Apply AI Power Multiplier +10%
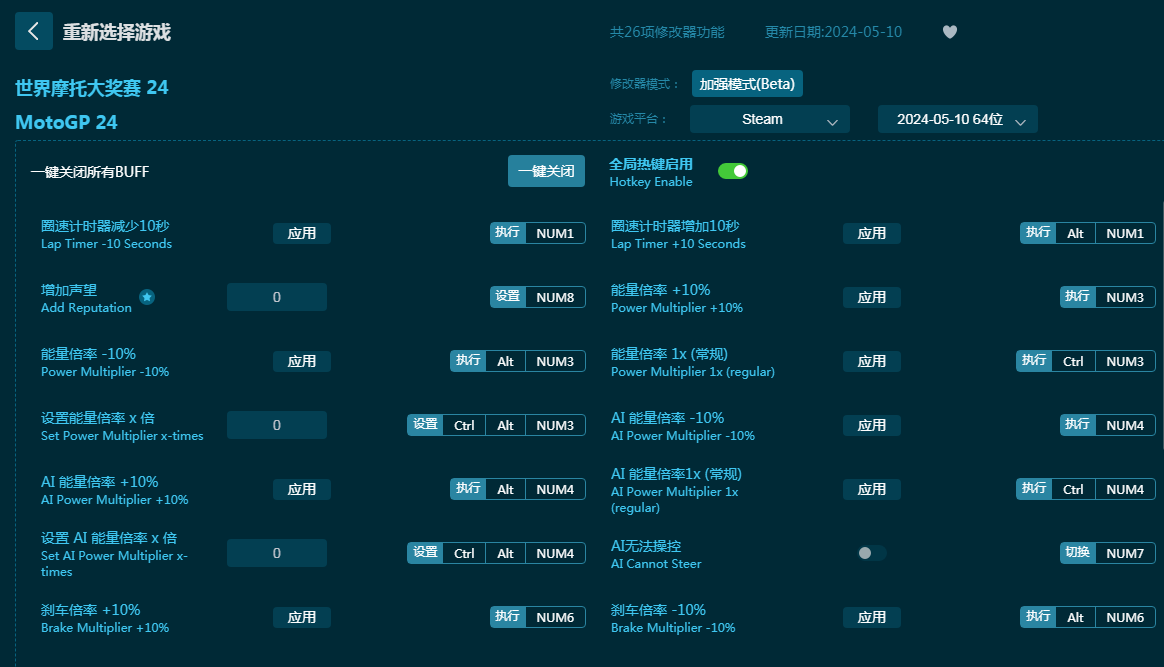Image resolution: width=1164 pixels, height=667 pixels. coord(301,489)
